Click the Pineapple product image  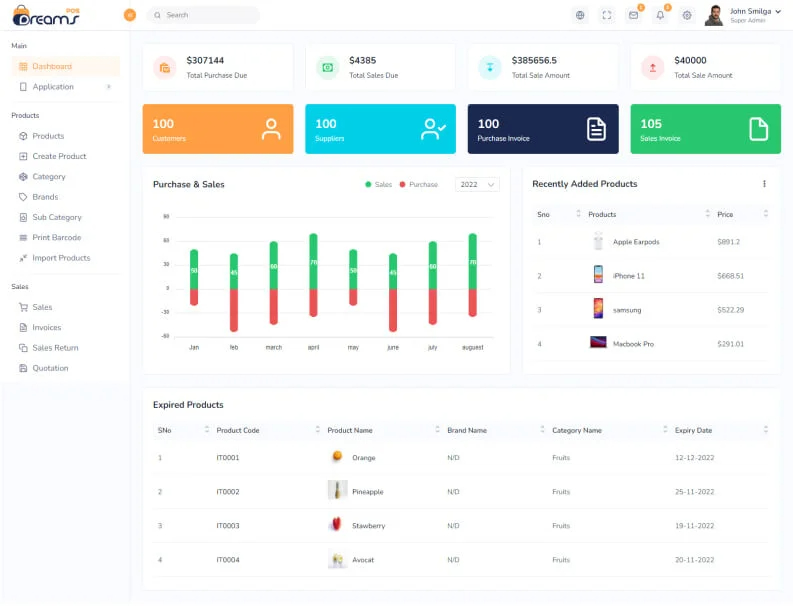pyautogui.click(x=337, y=490)
